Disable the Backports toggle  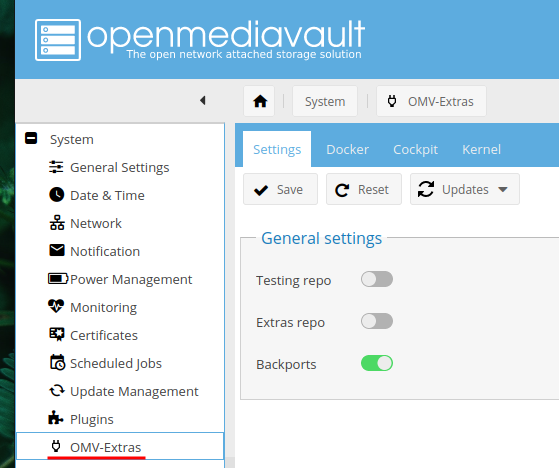(377, 363)
